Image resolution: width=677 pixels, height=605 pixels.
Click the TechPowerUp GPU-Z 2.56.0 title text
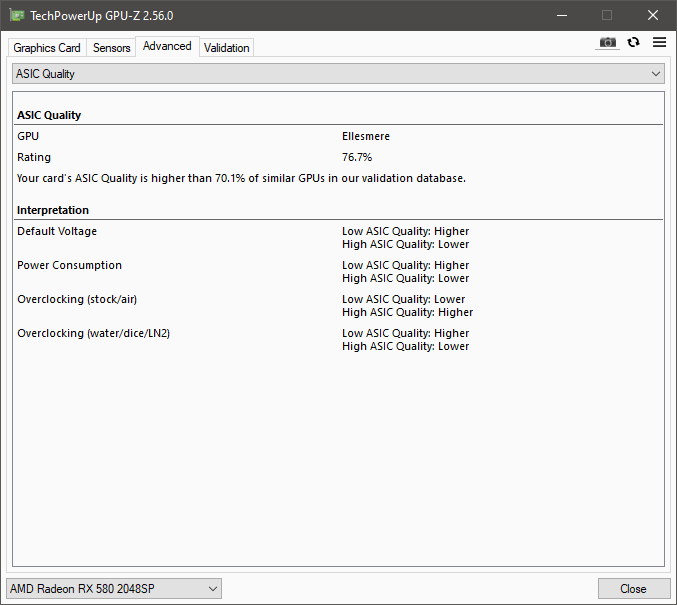pyautogui.click(x=101, y=16)
